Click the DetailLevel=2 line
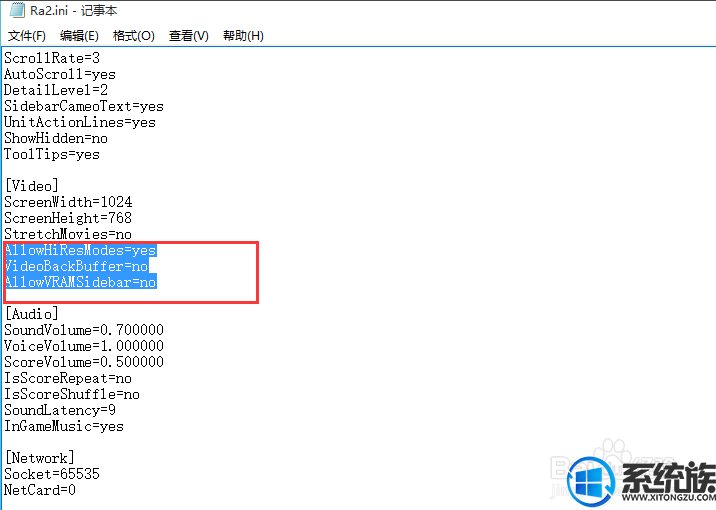Viewport: 716px width, 510px height. click(x=56, y=90)
